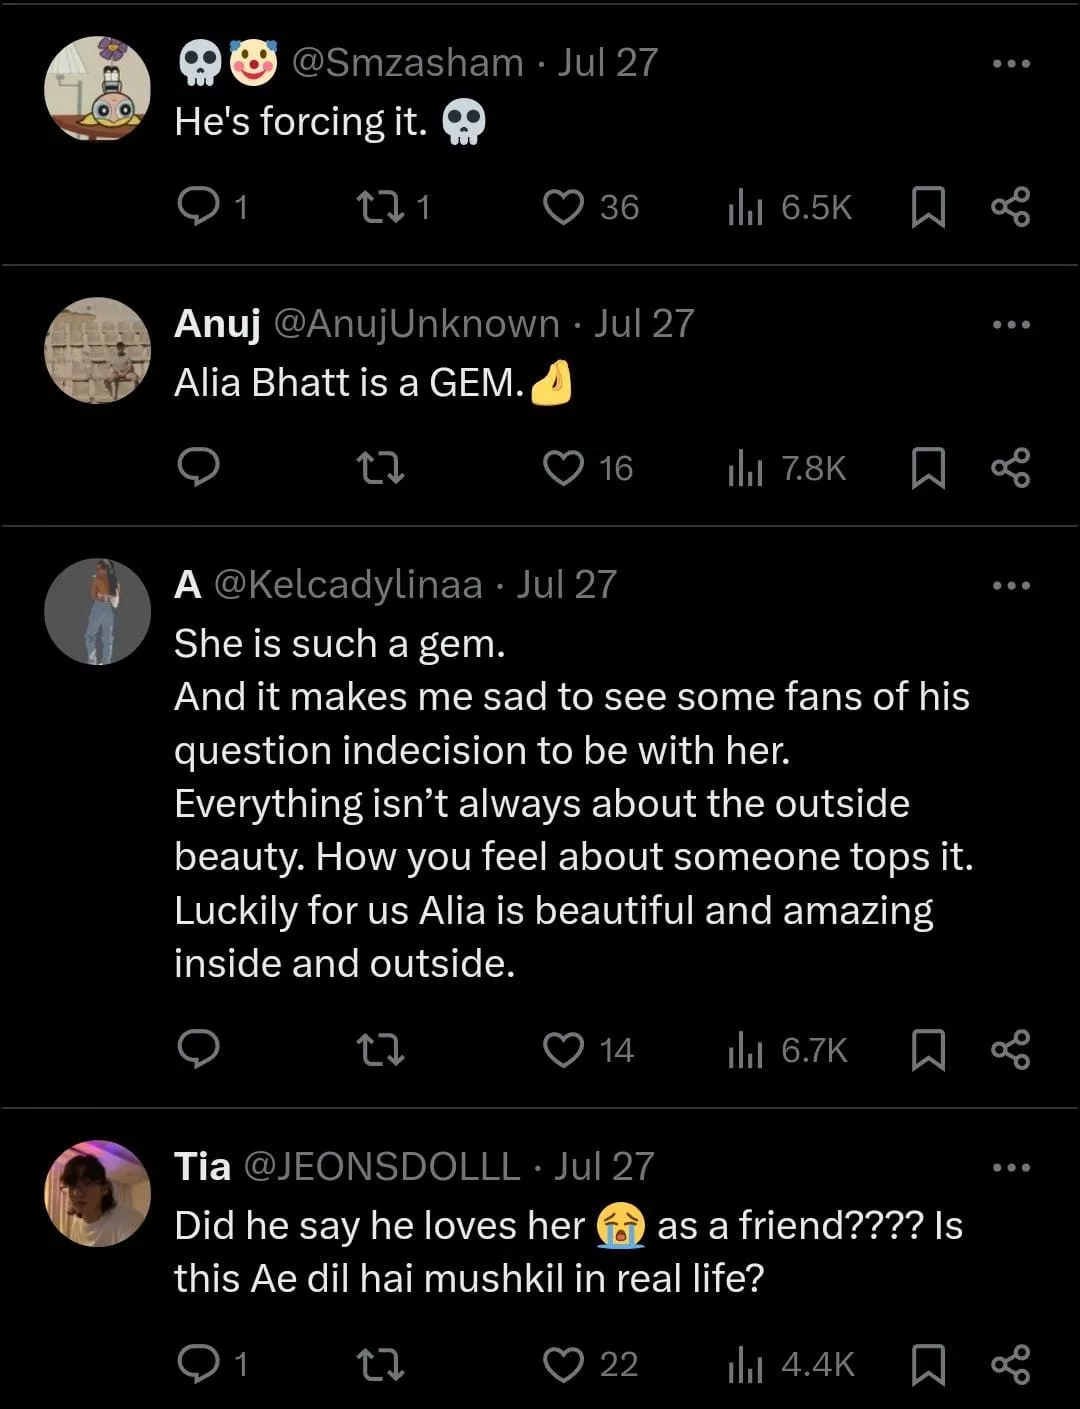Open more options for @Smzasham's tweet
The height and width of the screenshot is (1409, 1080).
coord(1010,64)
